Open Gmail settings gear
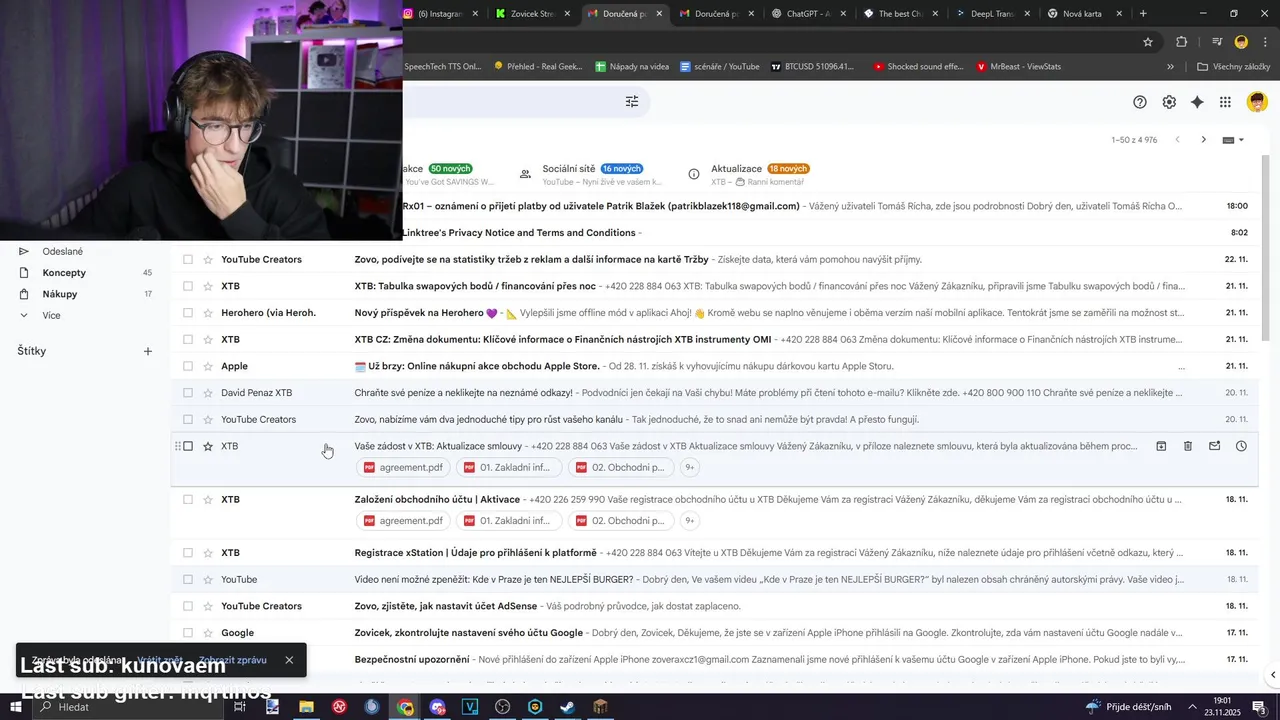This screenshot has height=720, width=1280. [x=1169, y=102]
